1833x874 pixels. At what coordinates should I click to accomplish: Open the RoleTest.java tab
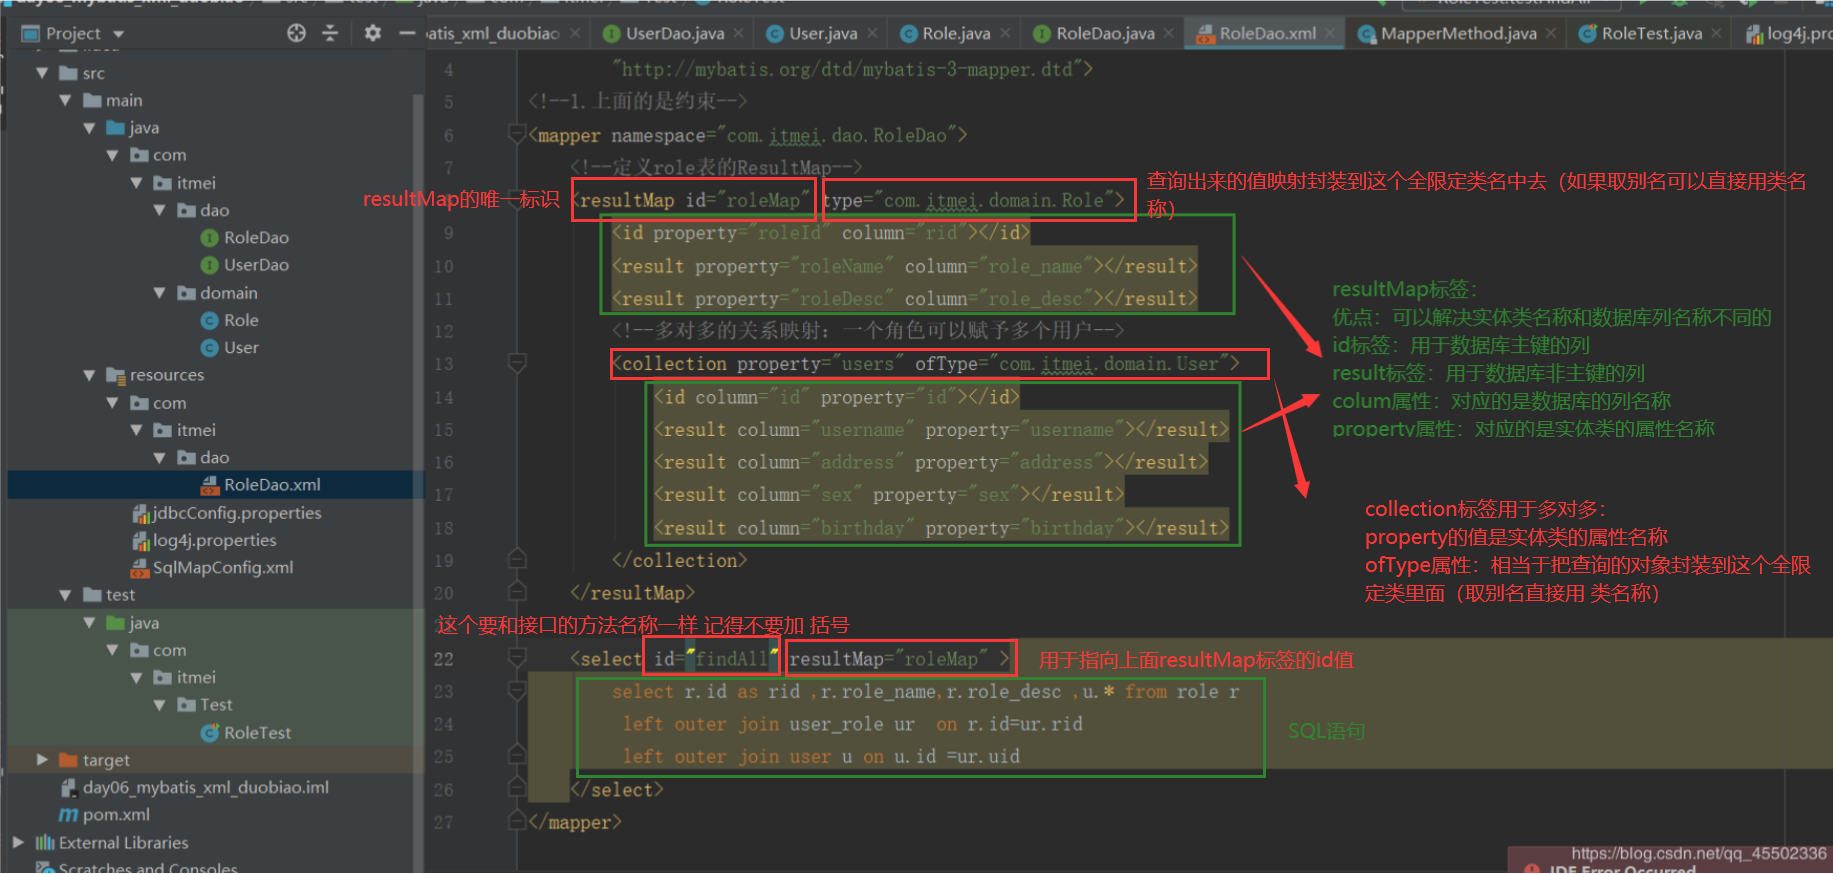[1650, 33]
